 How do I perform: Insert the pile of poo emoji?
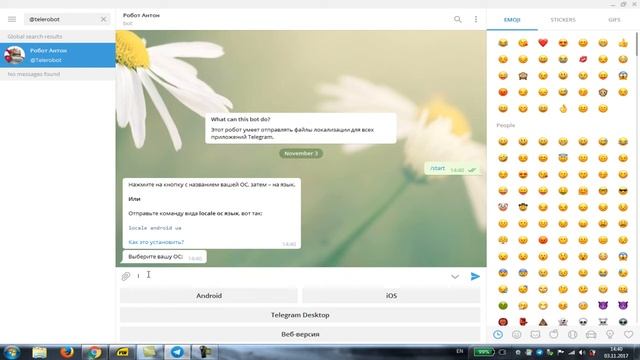[x=543, y=322]
